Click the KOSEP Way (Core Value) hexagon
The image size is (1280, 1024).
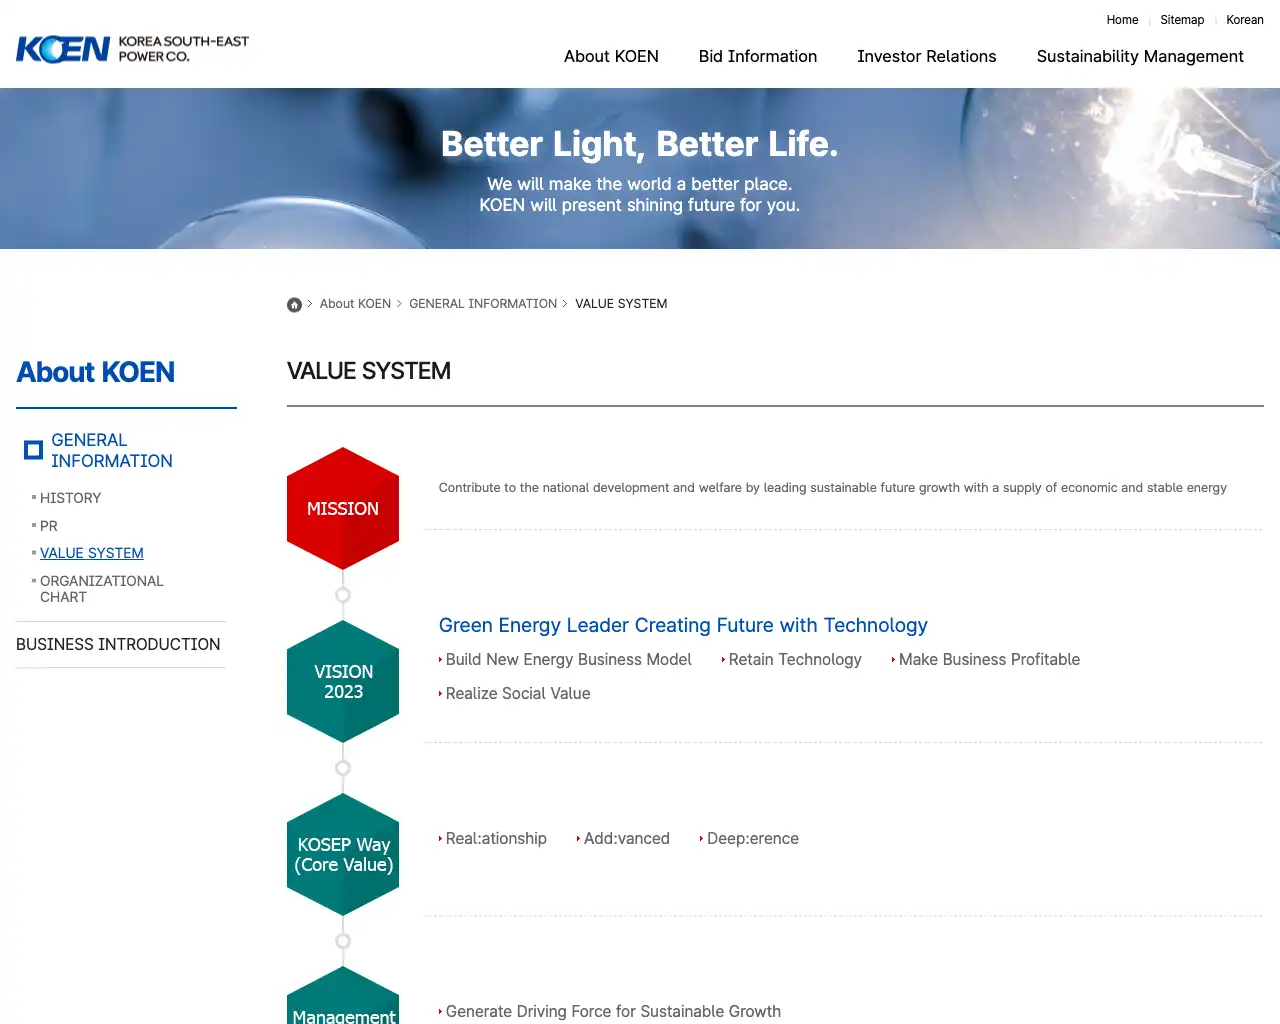coord(343,855)
